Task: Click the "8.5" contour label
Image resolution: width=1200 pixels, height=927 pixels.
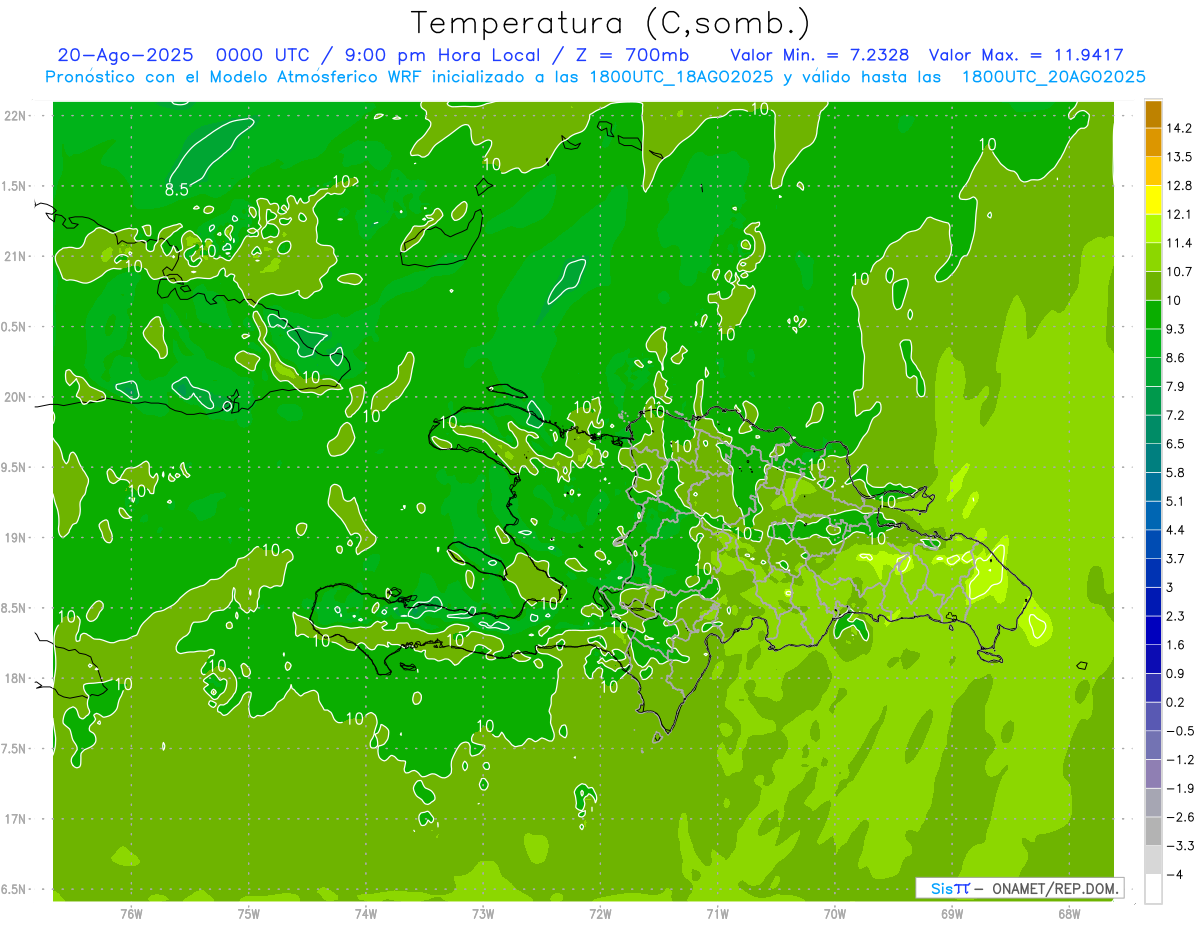Action: pos(177,189)
